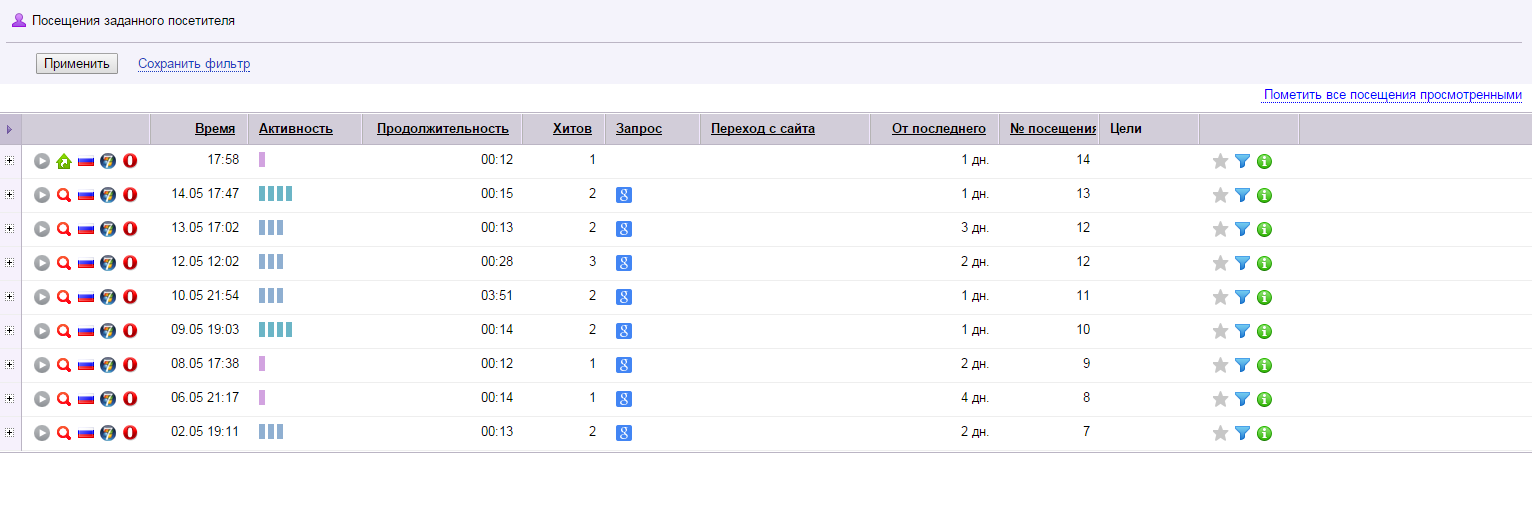The height and width of the screenshot is (523, 1539).
Task: Click the green home icon in the 17:58 row
Action: (x=63, y=161)
